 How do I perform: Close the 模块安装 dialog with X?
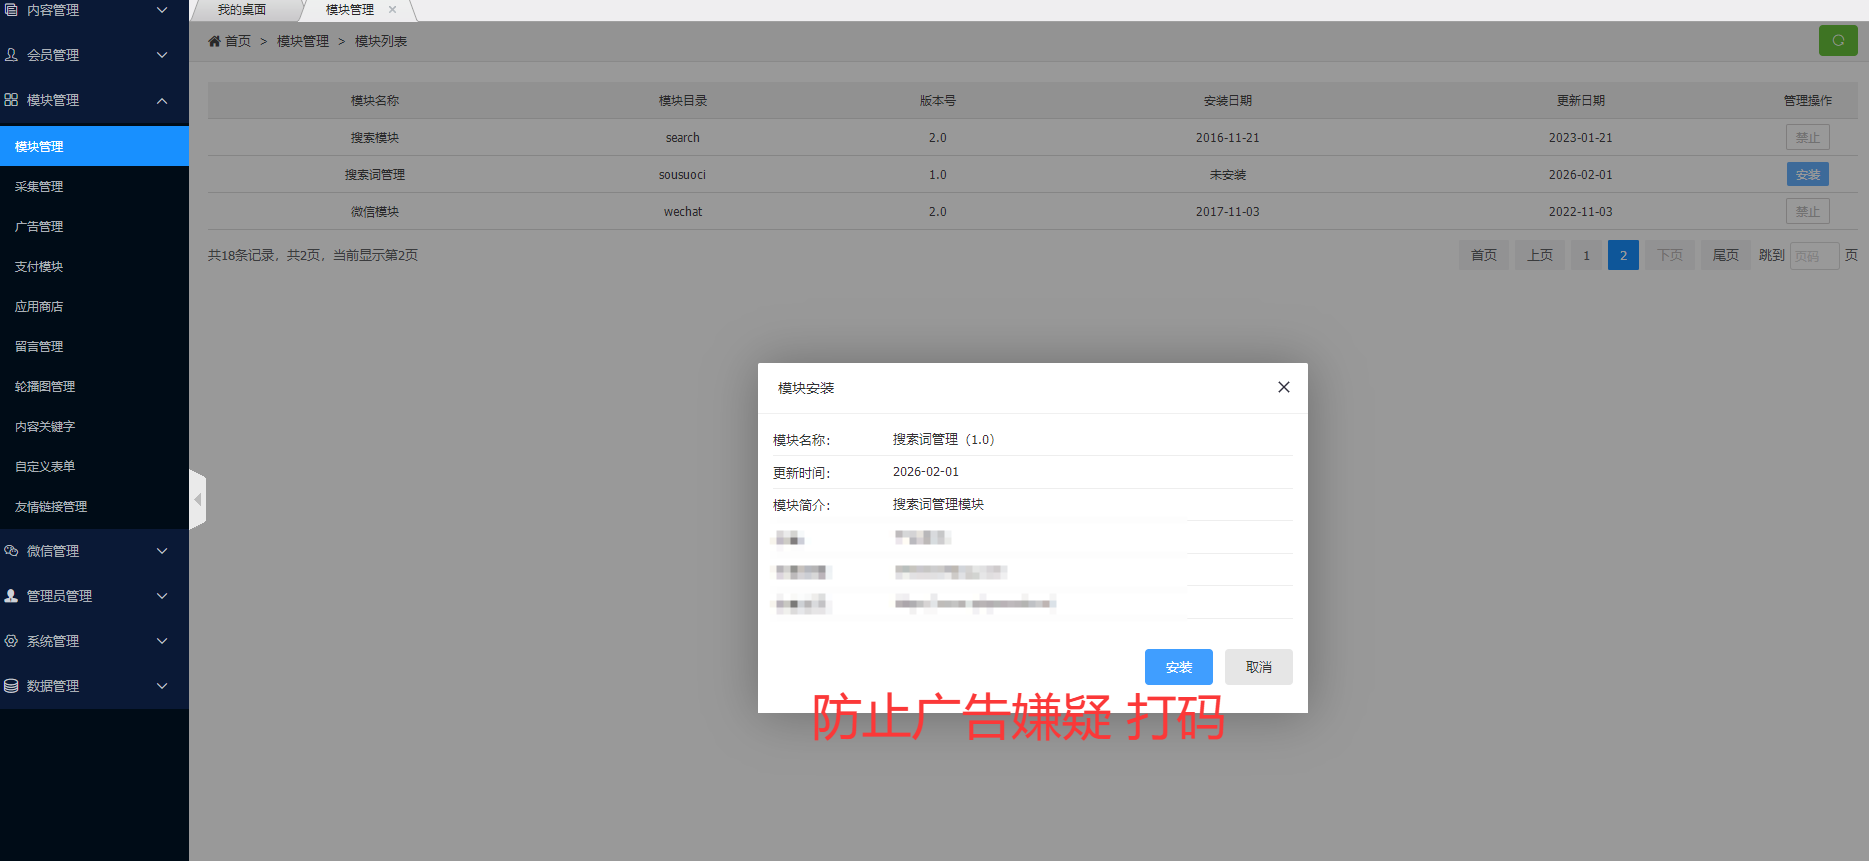(x=1284, y=387)
